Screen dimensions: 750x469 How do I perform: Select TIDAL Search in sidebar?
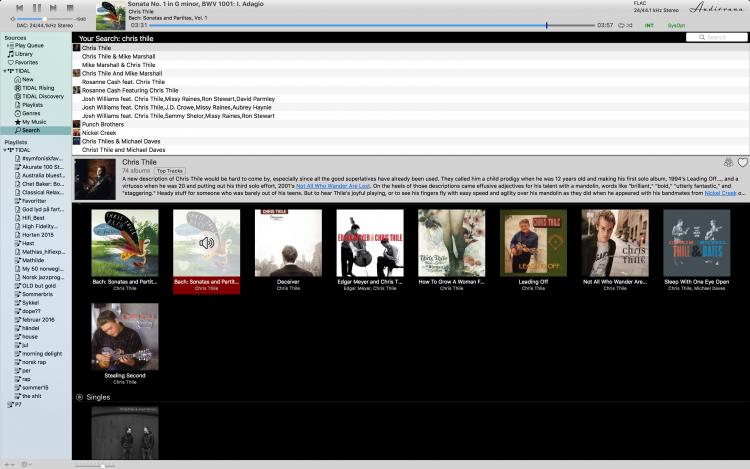click(x=36, y=131)
